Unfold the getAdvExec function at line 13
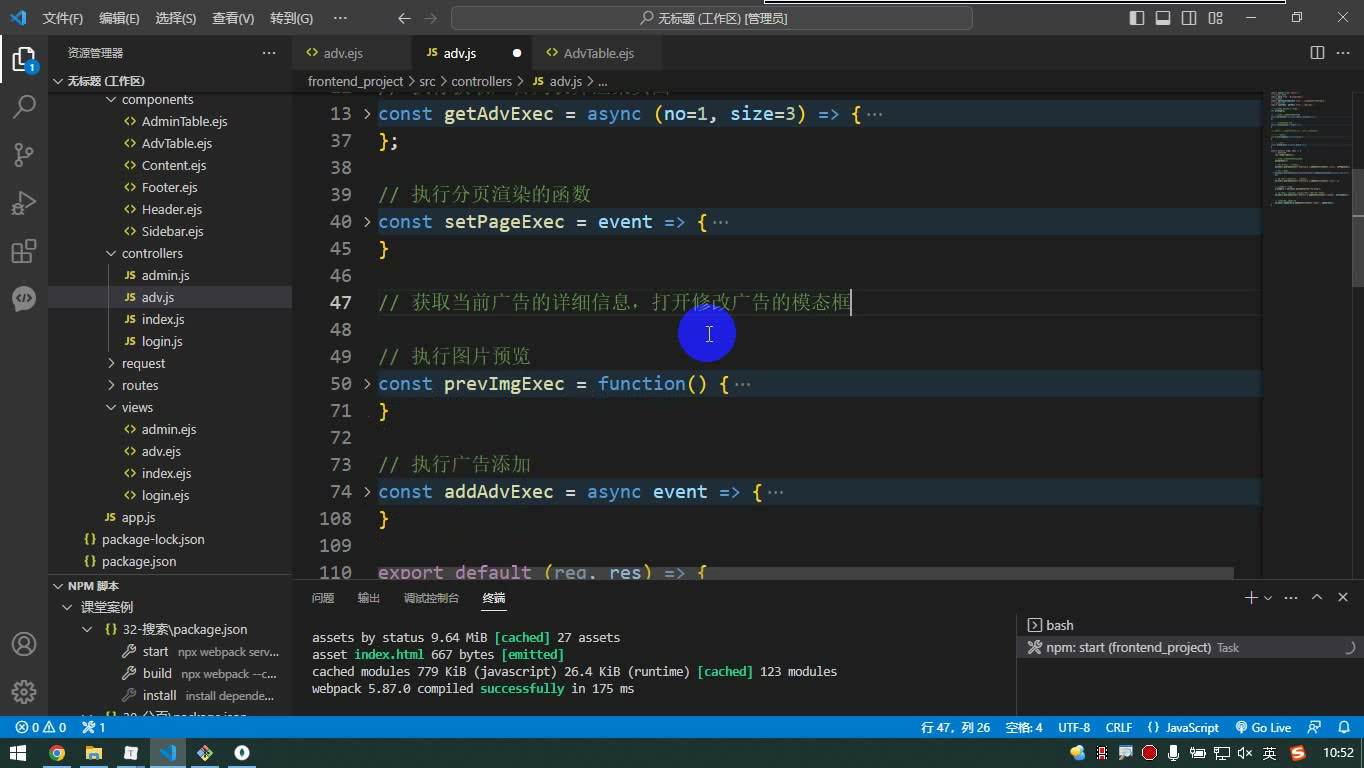 (367, 114)
